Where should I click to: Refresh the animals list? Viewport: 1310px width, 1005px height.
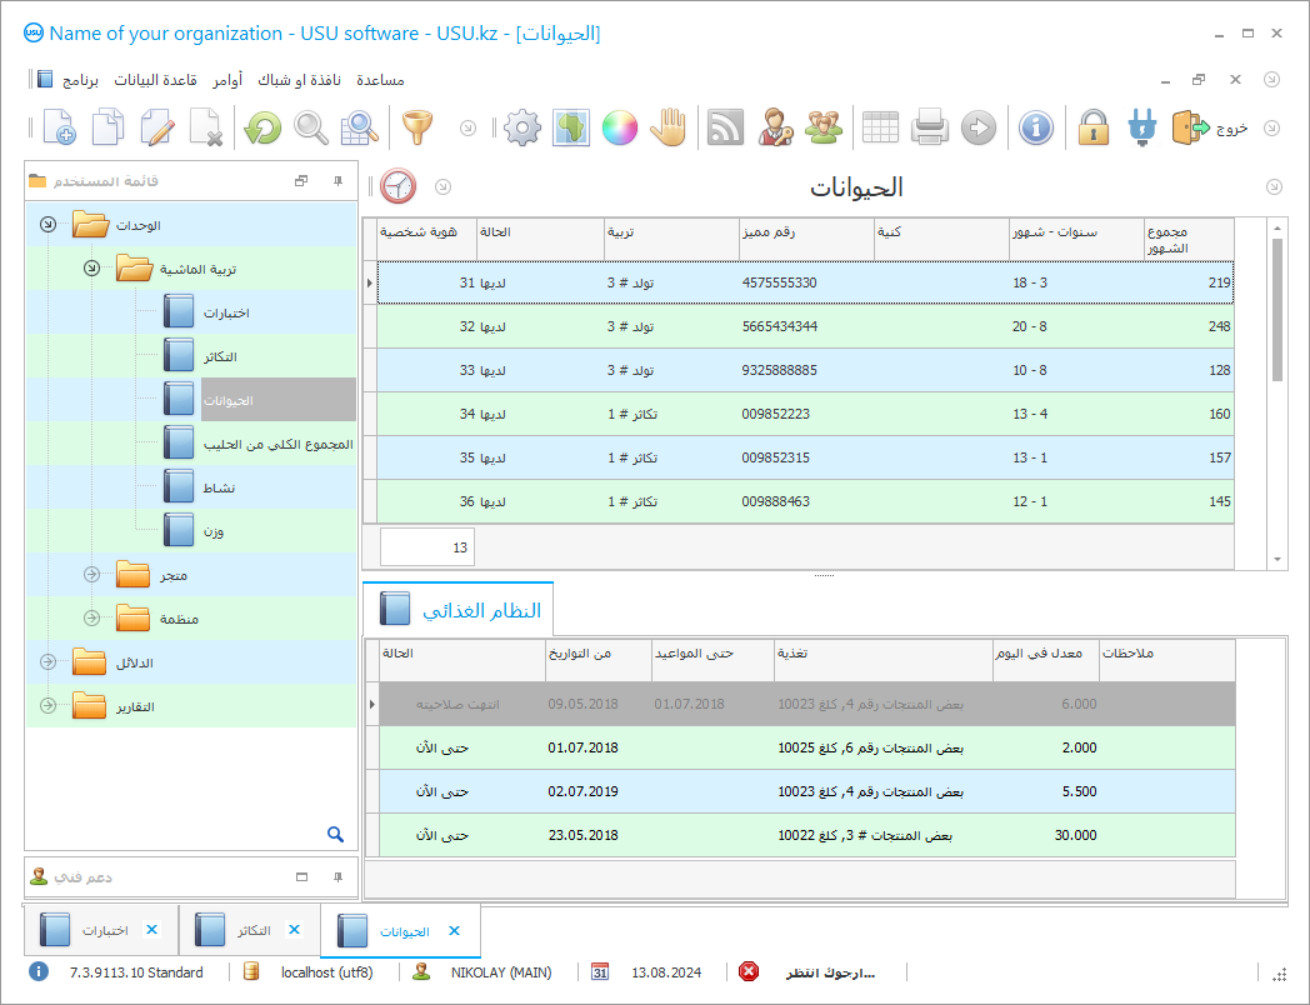(262, 128)
